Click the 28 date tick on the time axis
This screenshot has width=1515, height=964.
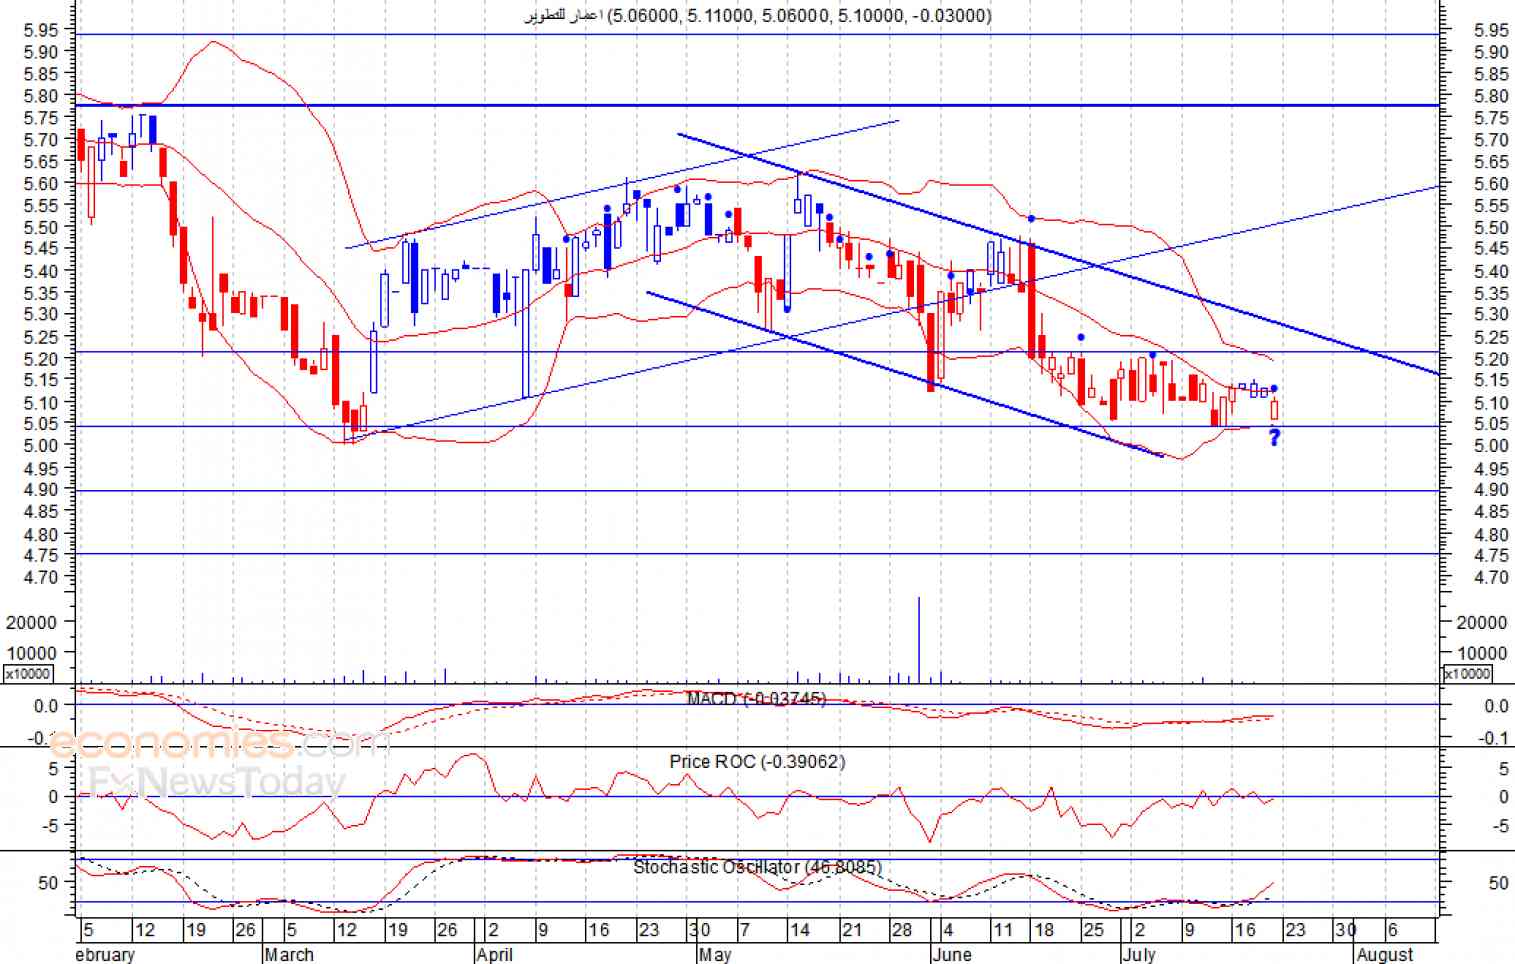point(902,930)
